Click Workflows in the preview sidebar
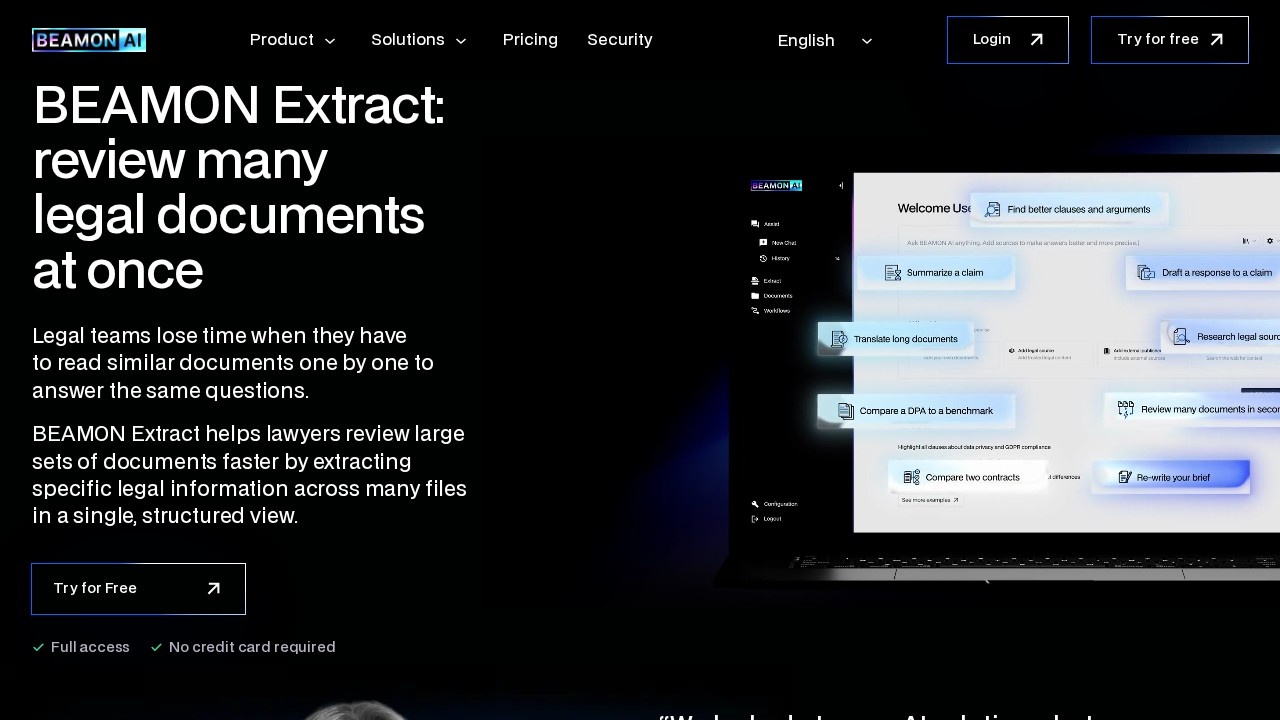Image resolution: width=1280 pixels, height=720 pixels. point(771,311)
